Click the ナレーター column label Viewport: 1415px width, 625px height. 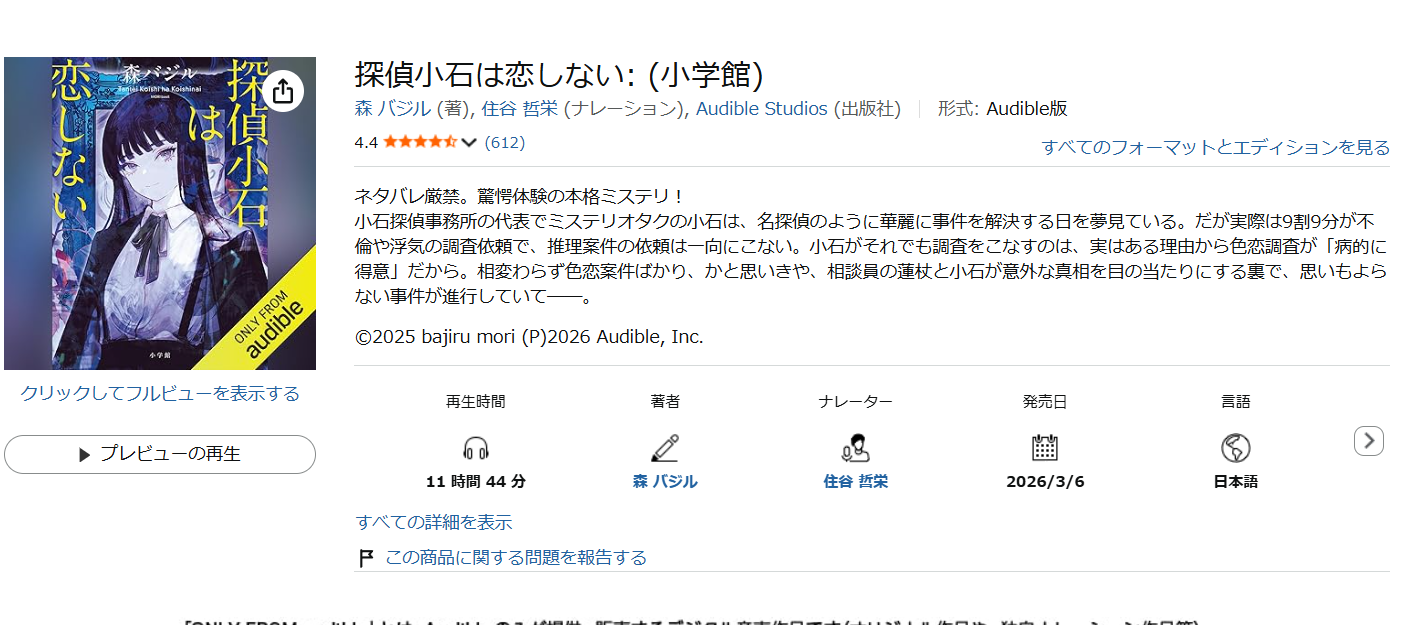pos(855,401)
